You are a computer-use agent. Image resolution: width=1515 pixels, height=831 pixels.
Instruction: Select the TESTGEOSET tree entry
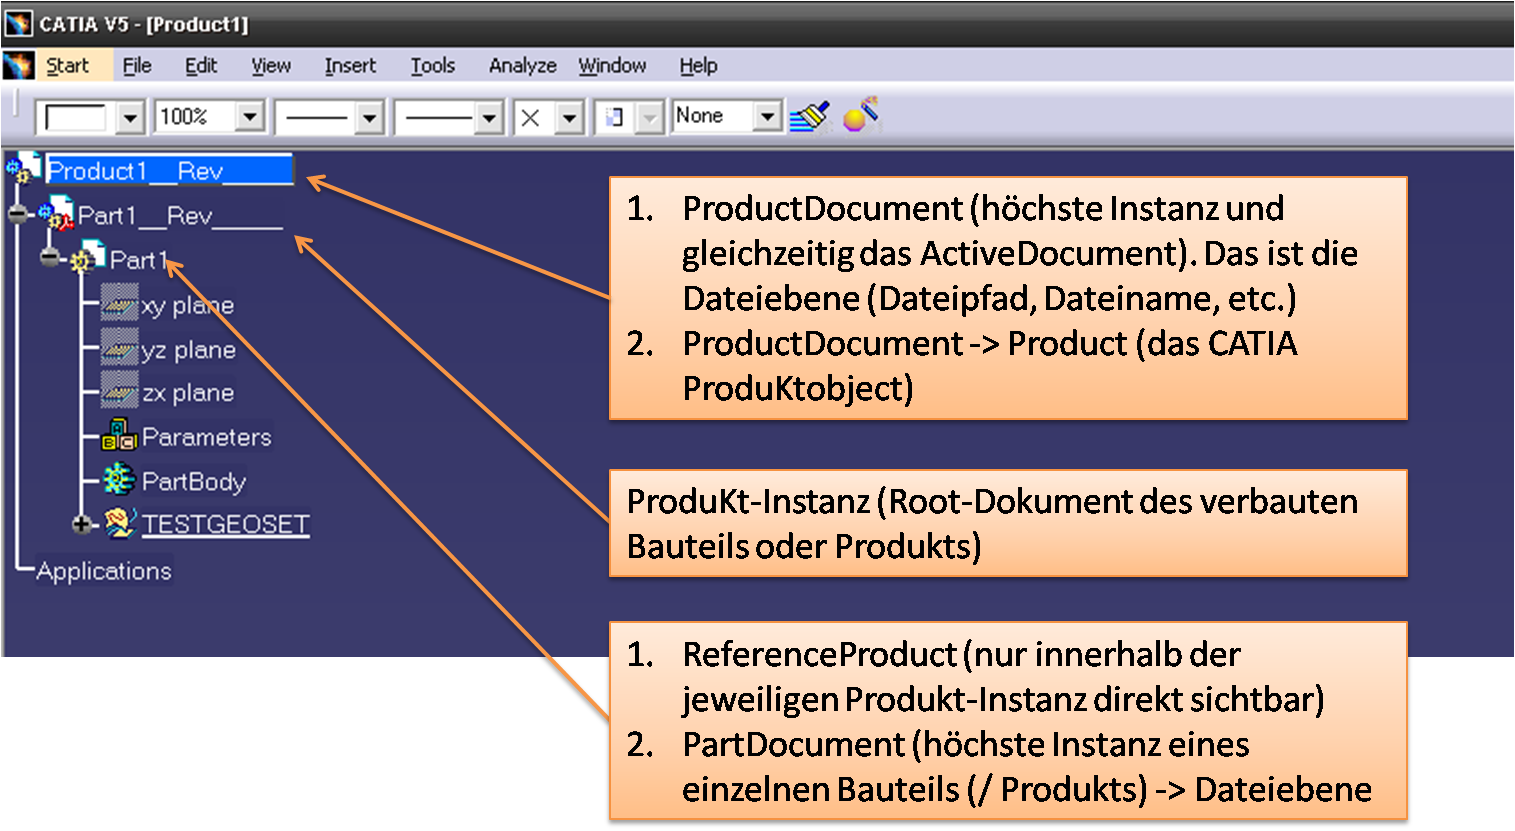[x=226, y=525]
